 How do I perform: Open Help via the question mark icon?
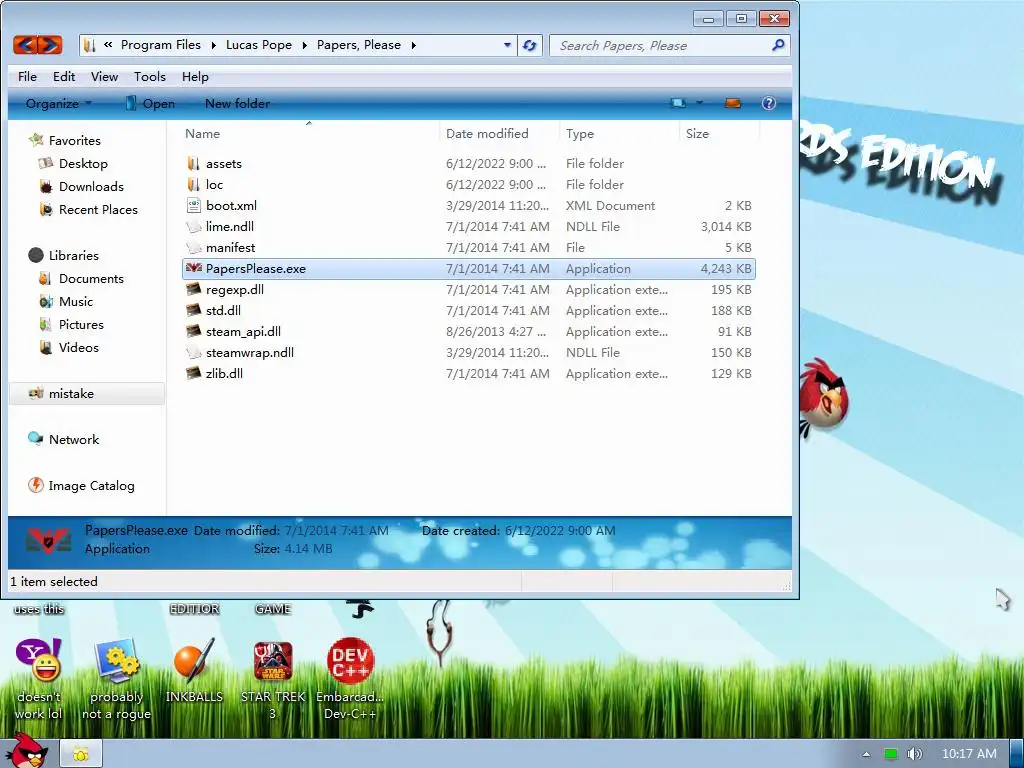[769, 103]
